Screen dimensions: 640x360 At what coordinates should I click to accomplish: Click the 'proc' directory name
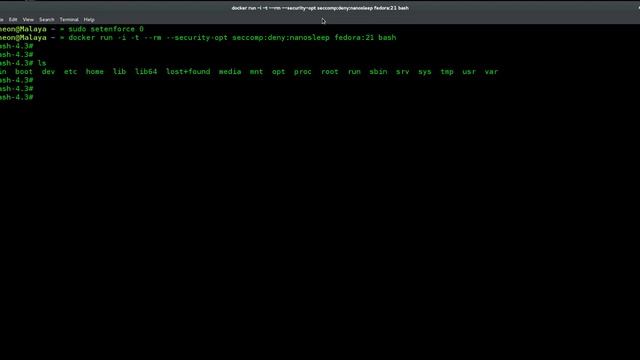[303, 71]
